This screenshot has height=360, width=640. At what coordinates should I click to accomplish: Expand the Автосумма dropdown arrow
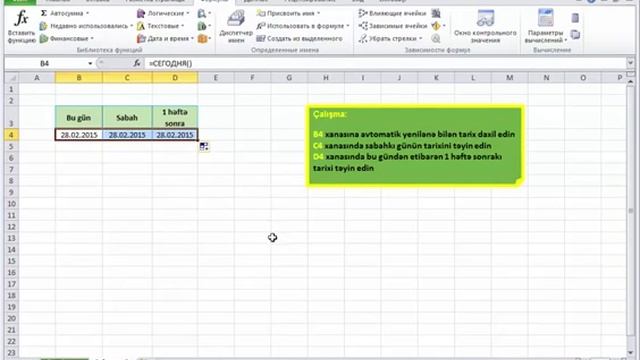(87, 13)
